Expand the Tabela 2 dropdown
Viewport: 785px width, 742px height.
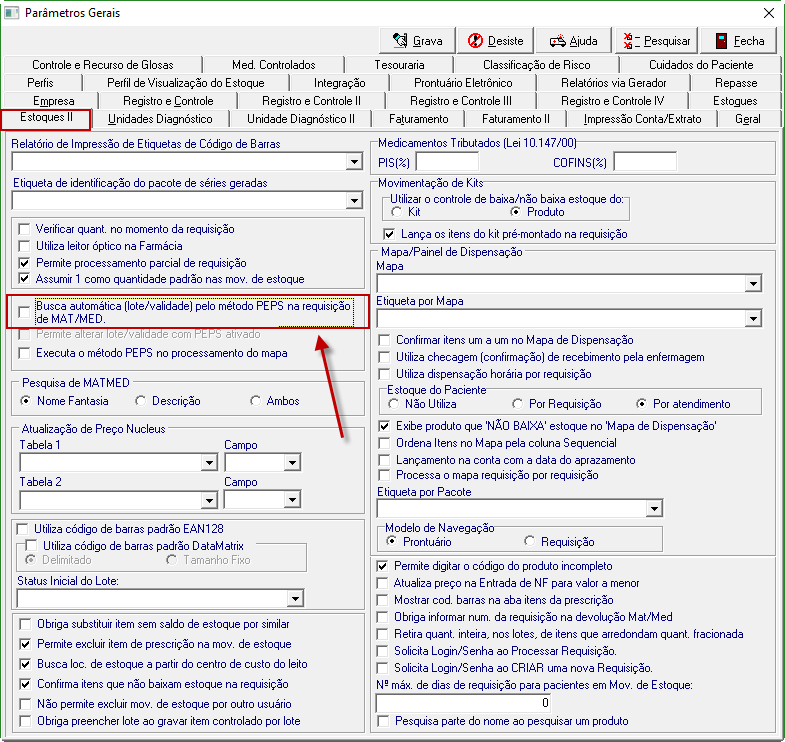[209, 499]
